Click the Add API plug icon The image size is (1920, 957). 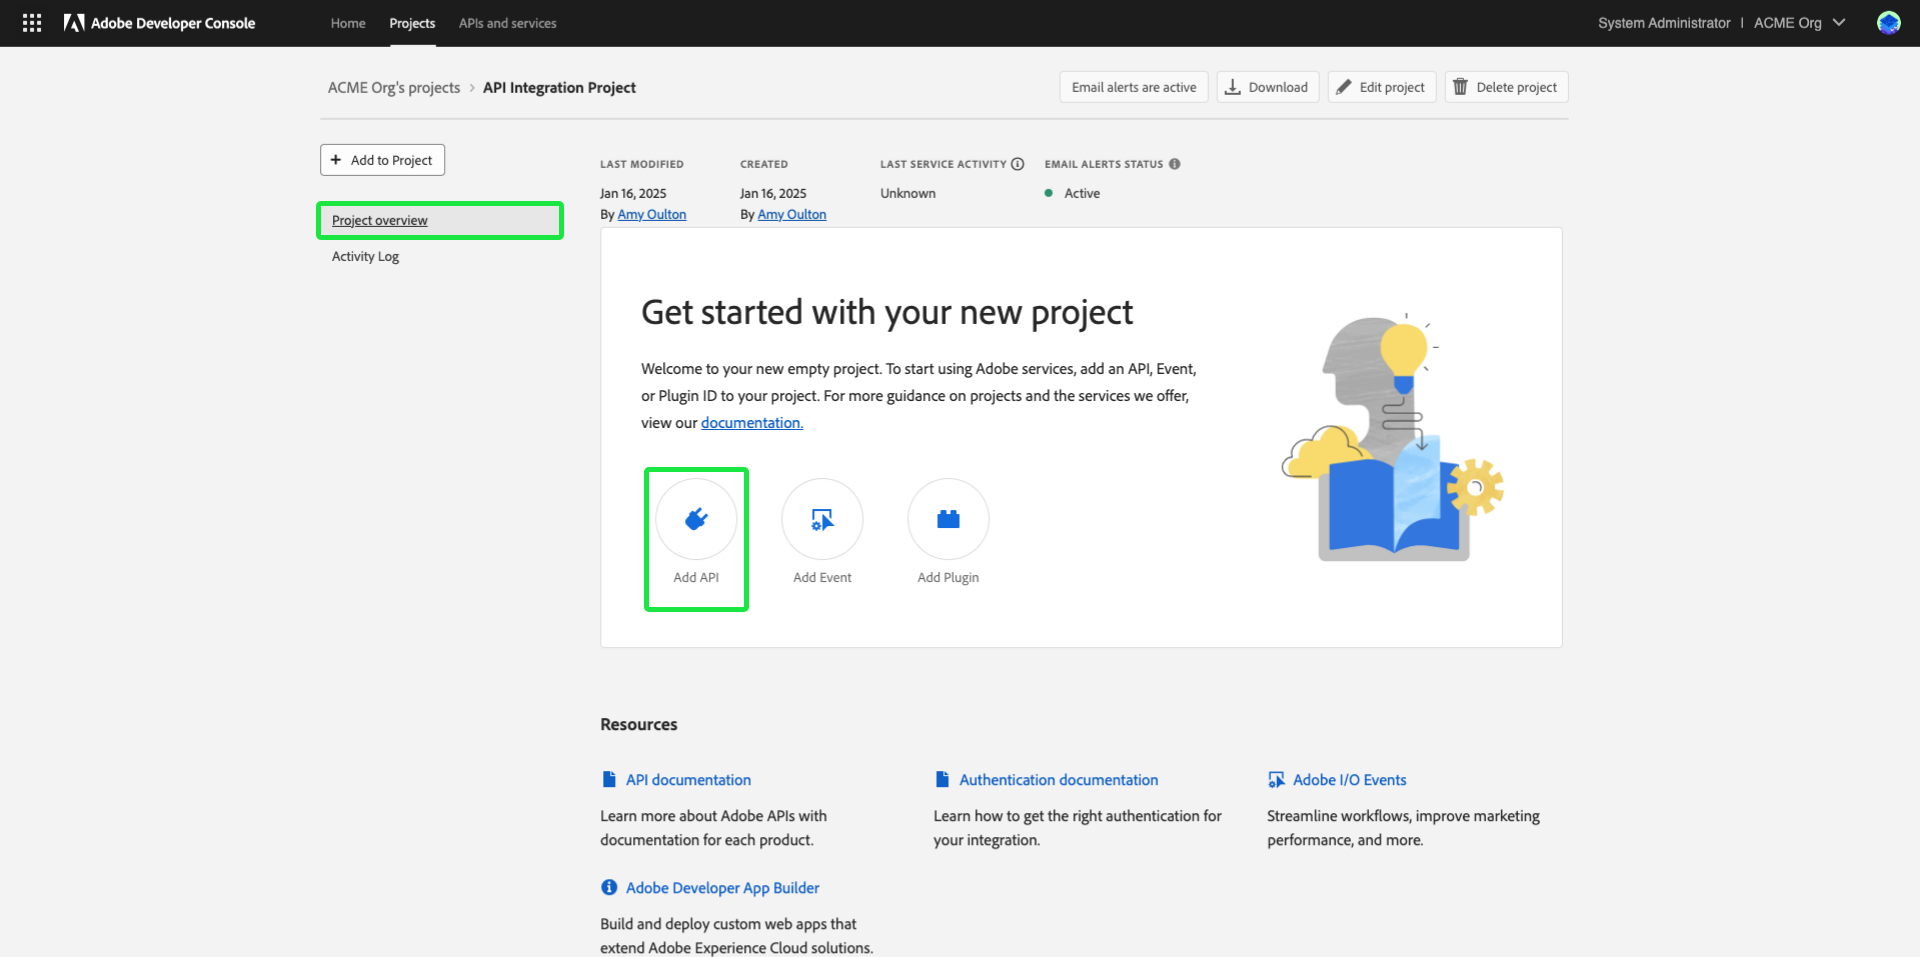tap(696, 519)
